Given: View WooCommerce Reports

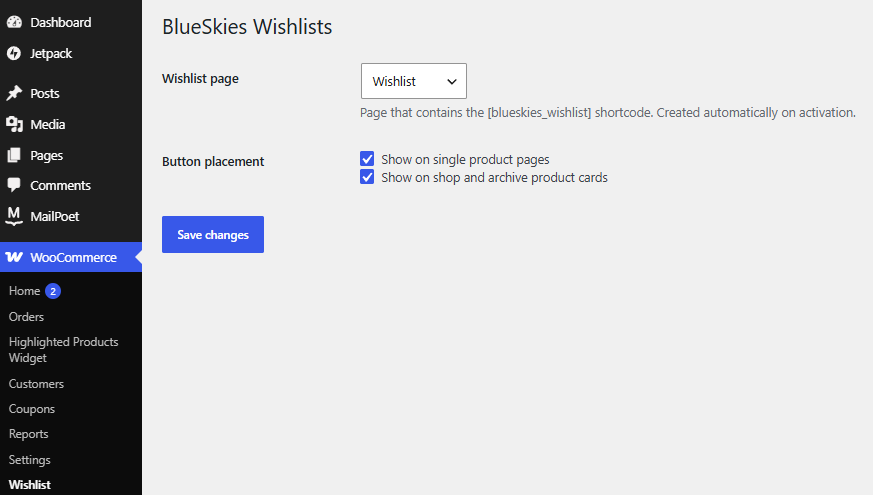Looking at the screenshot, I should pyautogui.click(x=28, y=434).
